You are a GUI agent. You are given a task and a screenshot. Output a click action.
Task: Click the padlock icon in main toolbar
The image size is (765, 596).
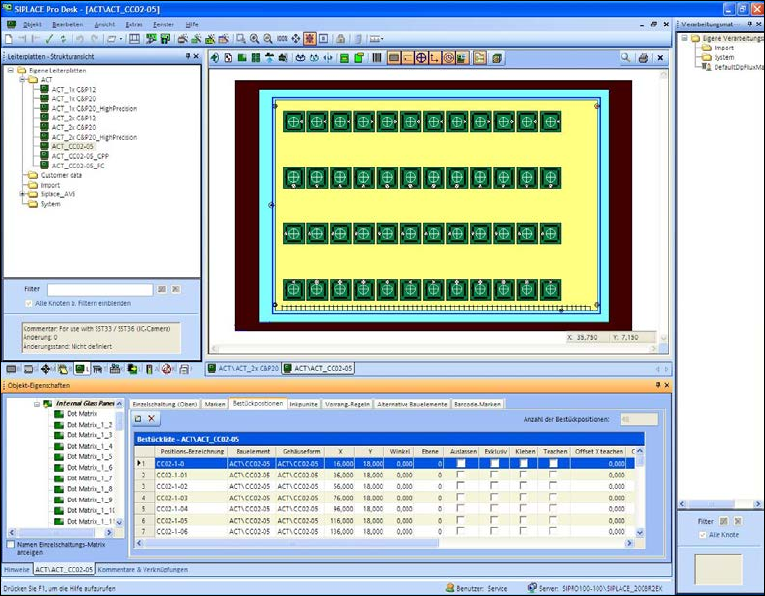(341, 39)
